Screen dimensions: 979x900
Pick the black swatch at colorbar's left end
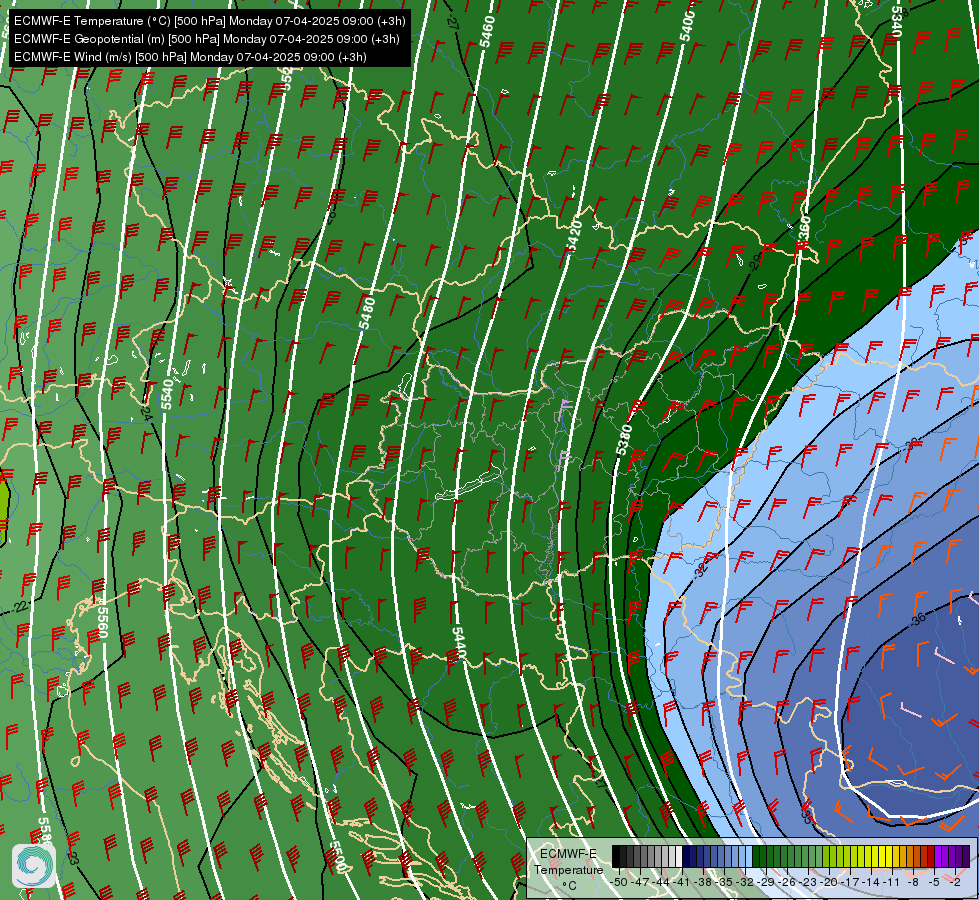tap(616, 856)
